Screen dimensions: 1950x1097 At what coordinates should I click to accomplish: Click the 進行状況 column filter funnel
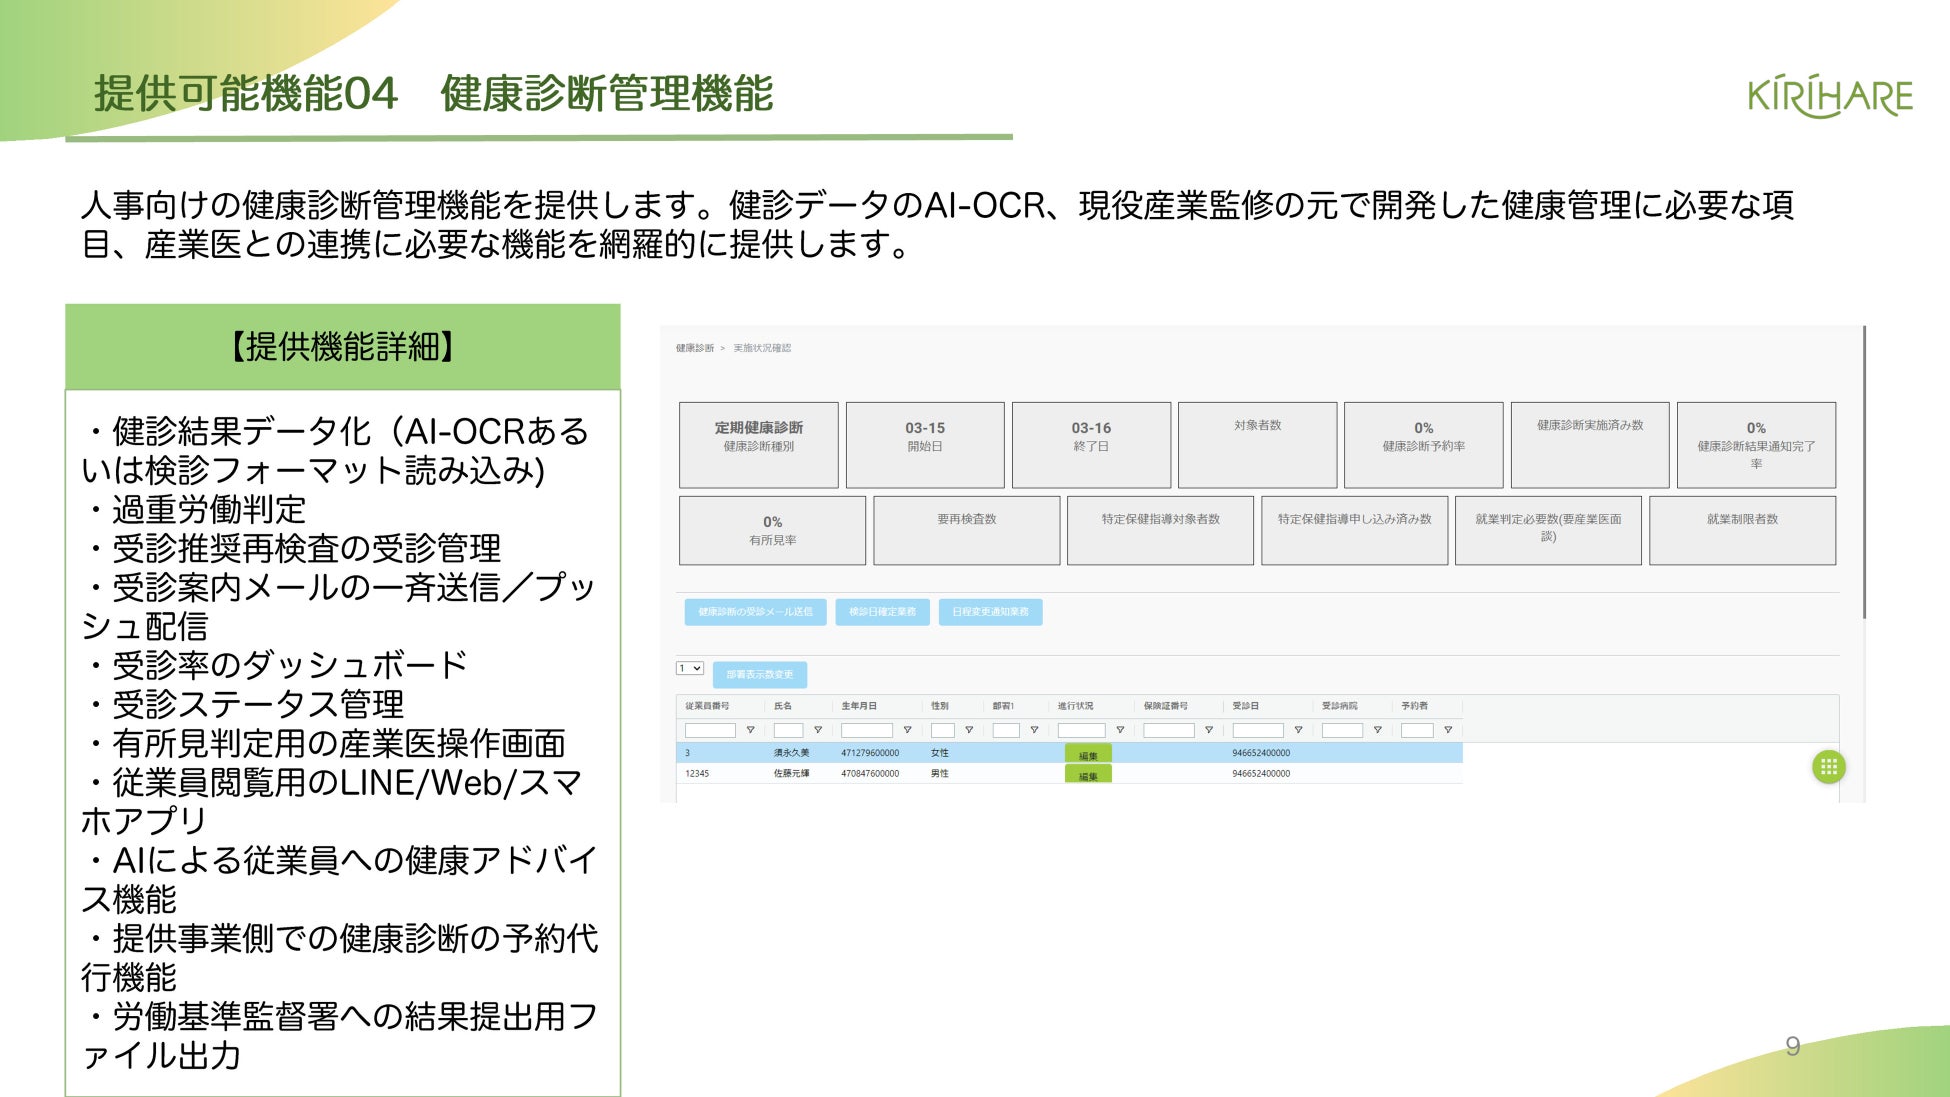(1120, 730)
